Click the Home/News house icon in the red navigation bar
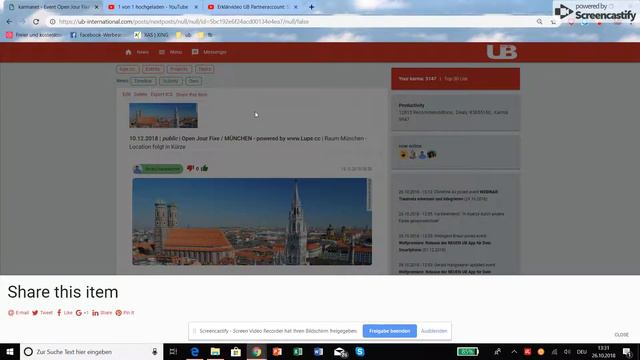640x360 pixels. click(x=129, y=52)
